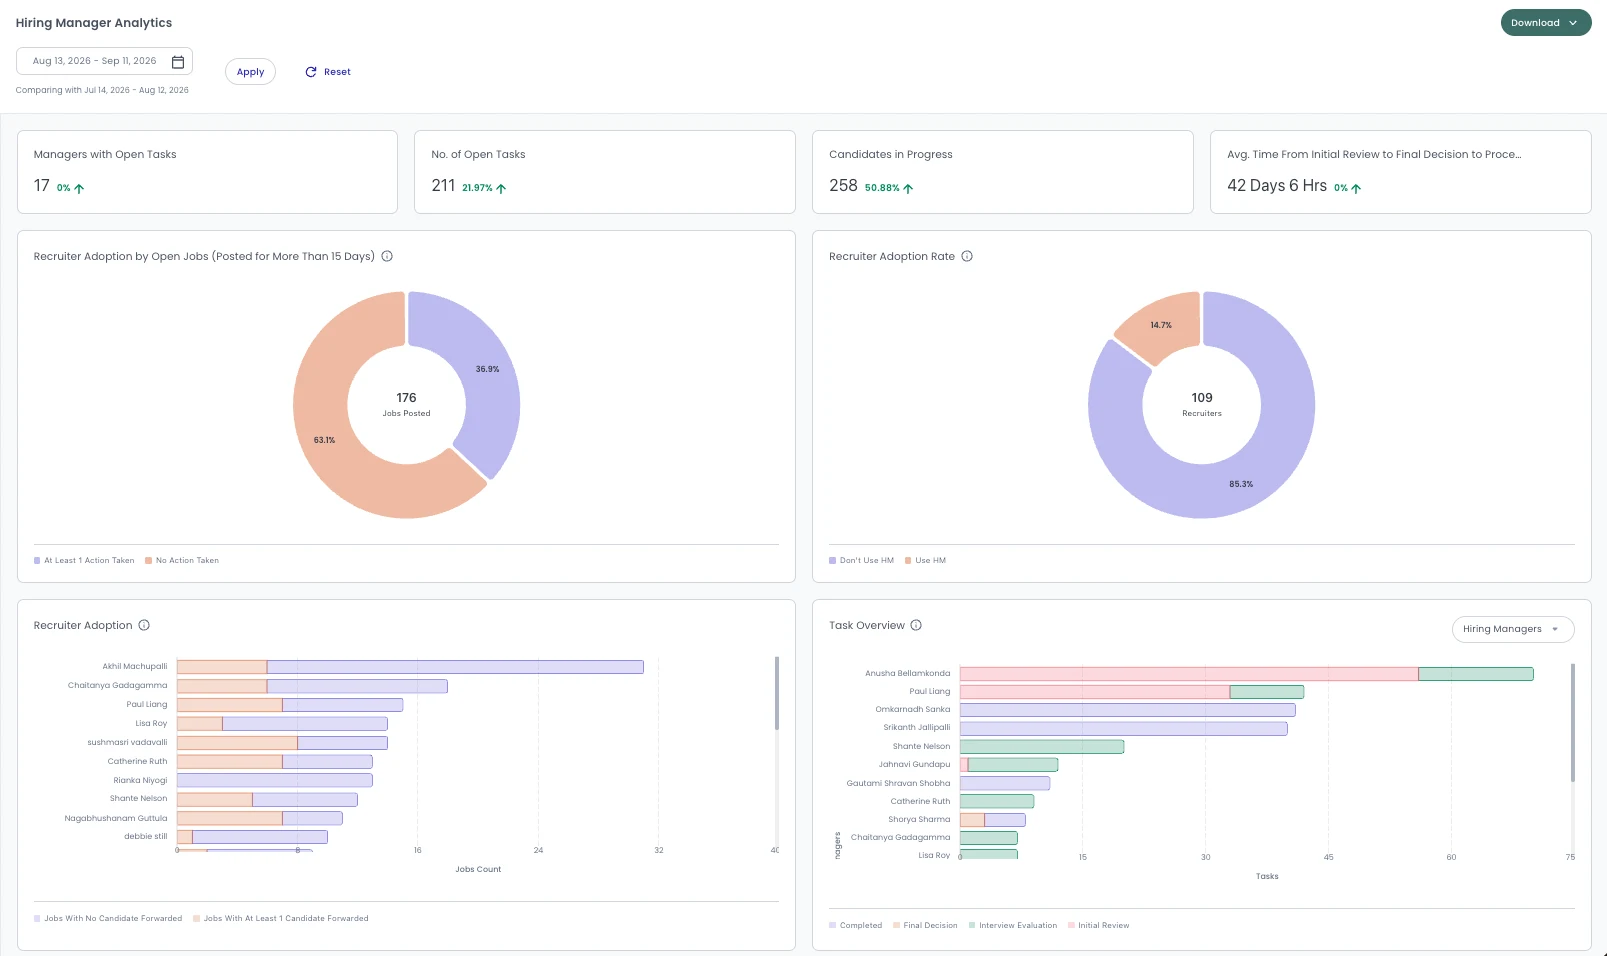Toggle Jobs With No Candidate Forwarded legend

[x=108, y=919]
